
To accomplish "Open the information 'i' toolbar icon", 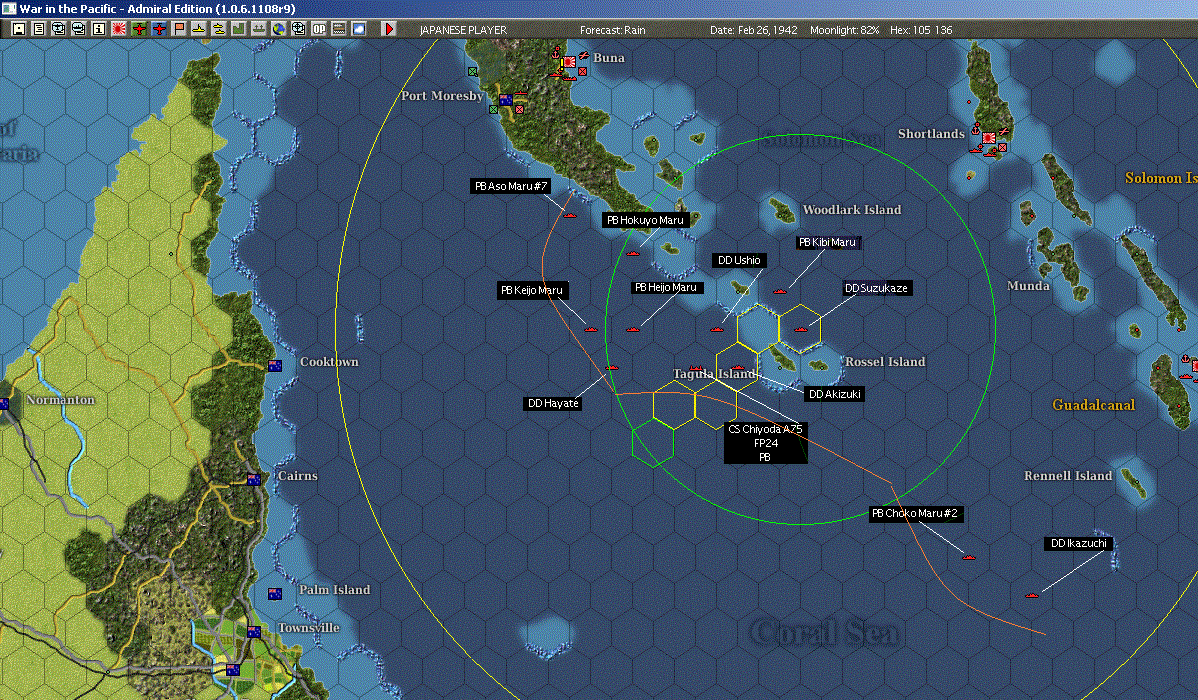I will coord(99,29).
